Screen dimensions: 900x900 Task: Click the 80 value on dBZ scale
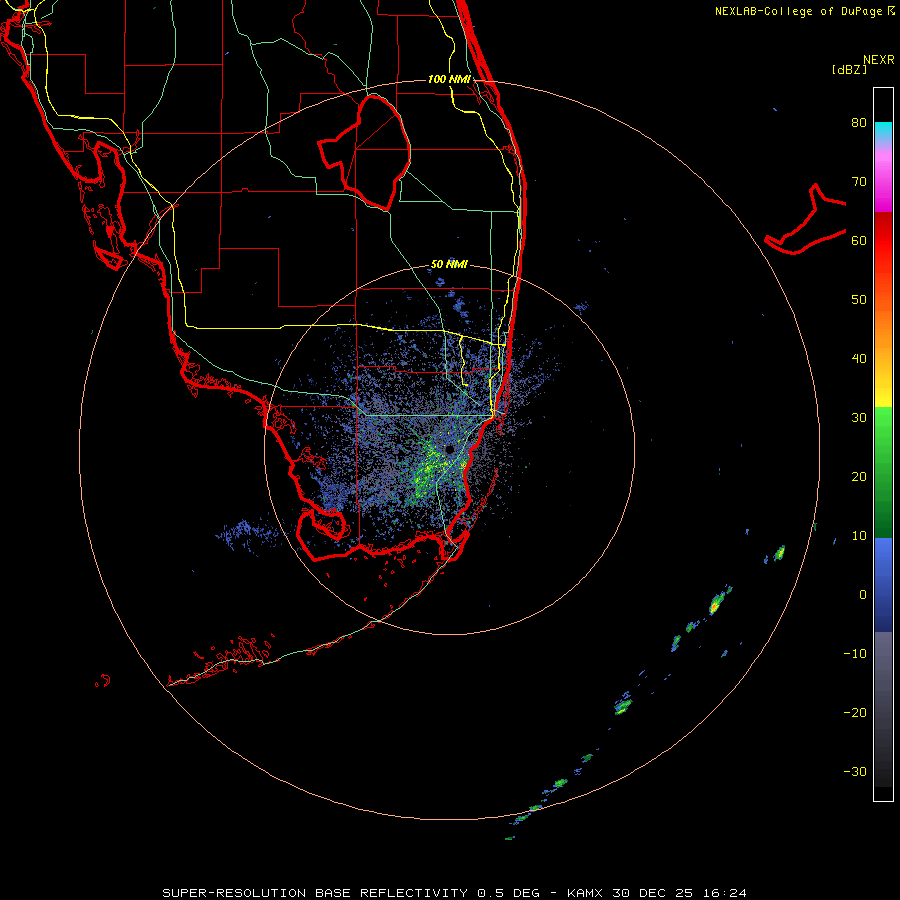(859, 123)
